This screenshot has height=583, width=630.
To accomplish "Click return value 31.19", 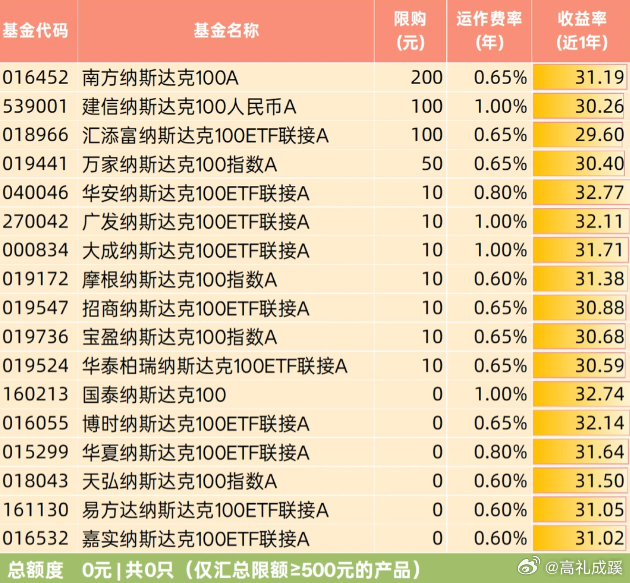I will pos(599,77).
